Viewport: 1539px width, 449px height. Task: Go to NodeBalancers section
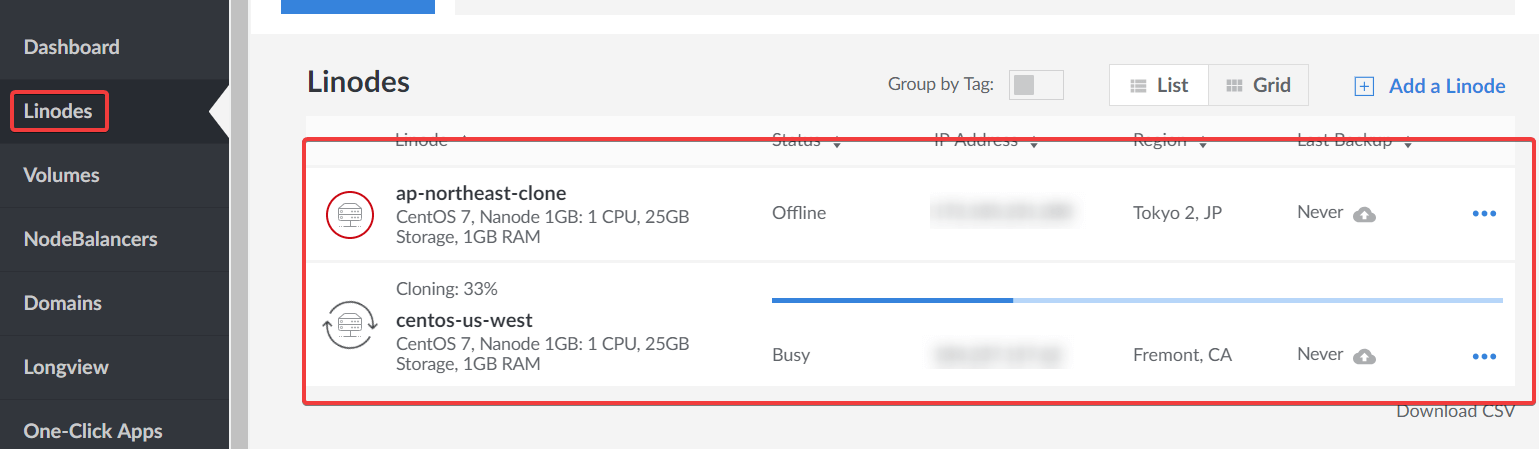[x=90, y=239]
